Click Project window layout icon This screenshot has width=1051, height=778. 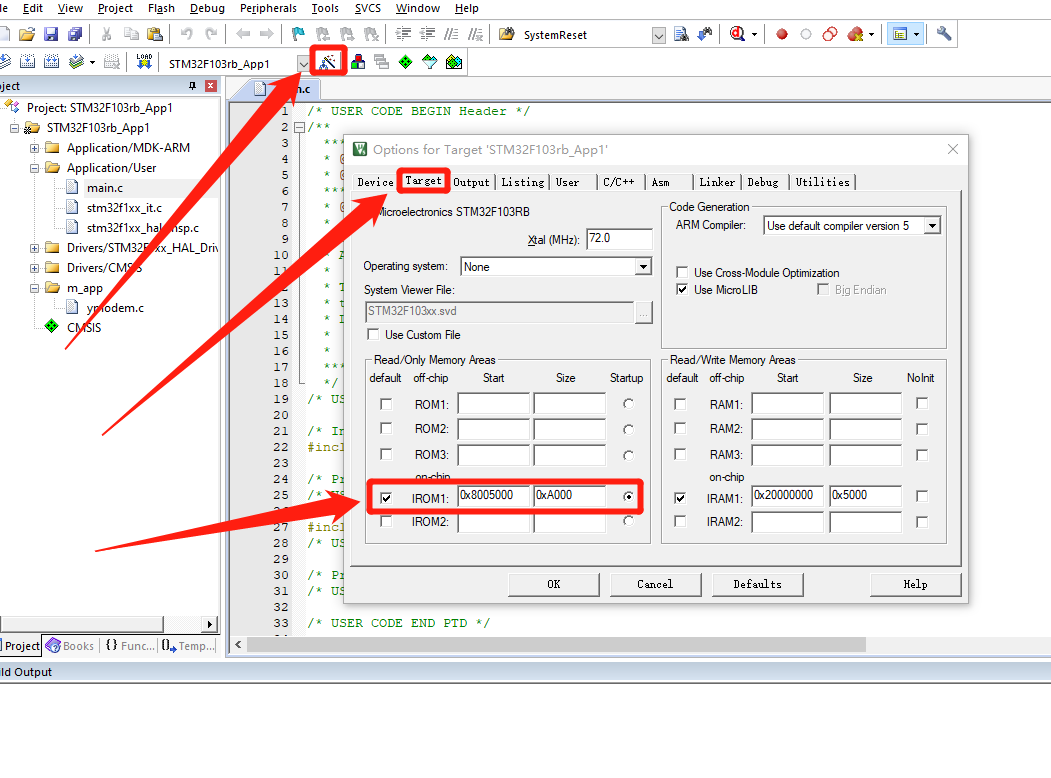[x=900, y=34]
